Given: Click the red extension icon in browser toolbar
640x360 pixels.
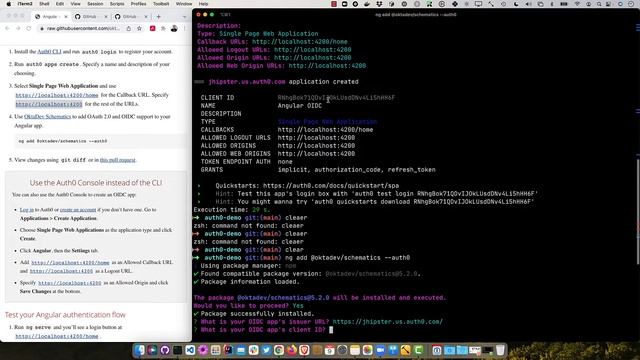Looking at the screenshot, I should (x=153, y=28).
